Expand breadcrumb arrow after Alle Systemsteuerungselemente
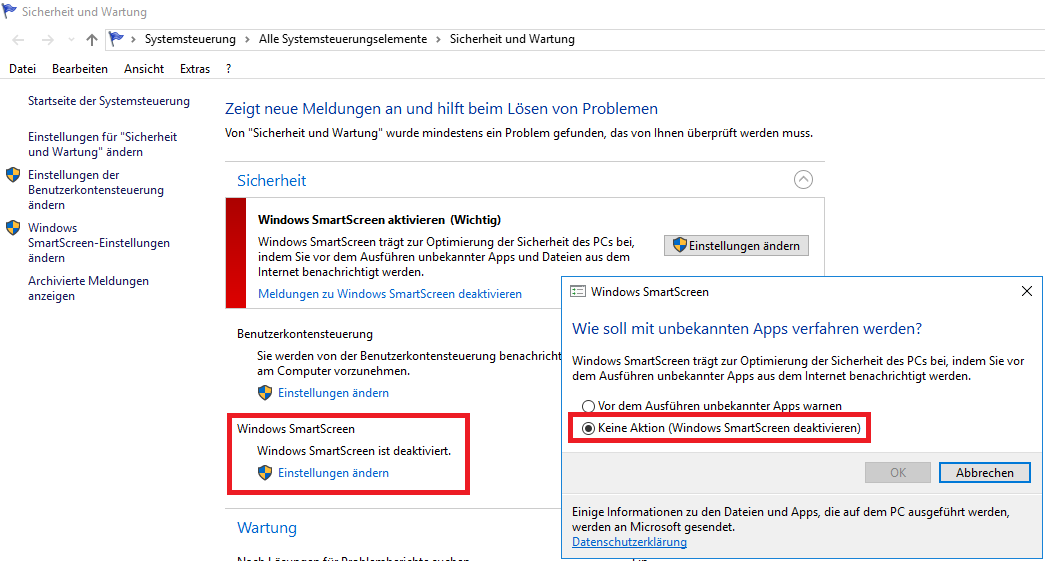The height and width of the screenshot is (561, 1045). click(x=438, y=39)
